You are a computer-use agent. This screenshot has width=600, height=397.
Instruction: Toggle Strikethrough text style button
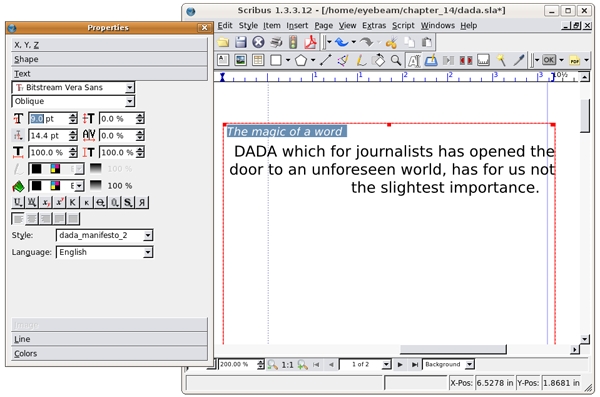point(101,202)
